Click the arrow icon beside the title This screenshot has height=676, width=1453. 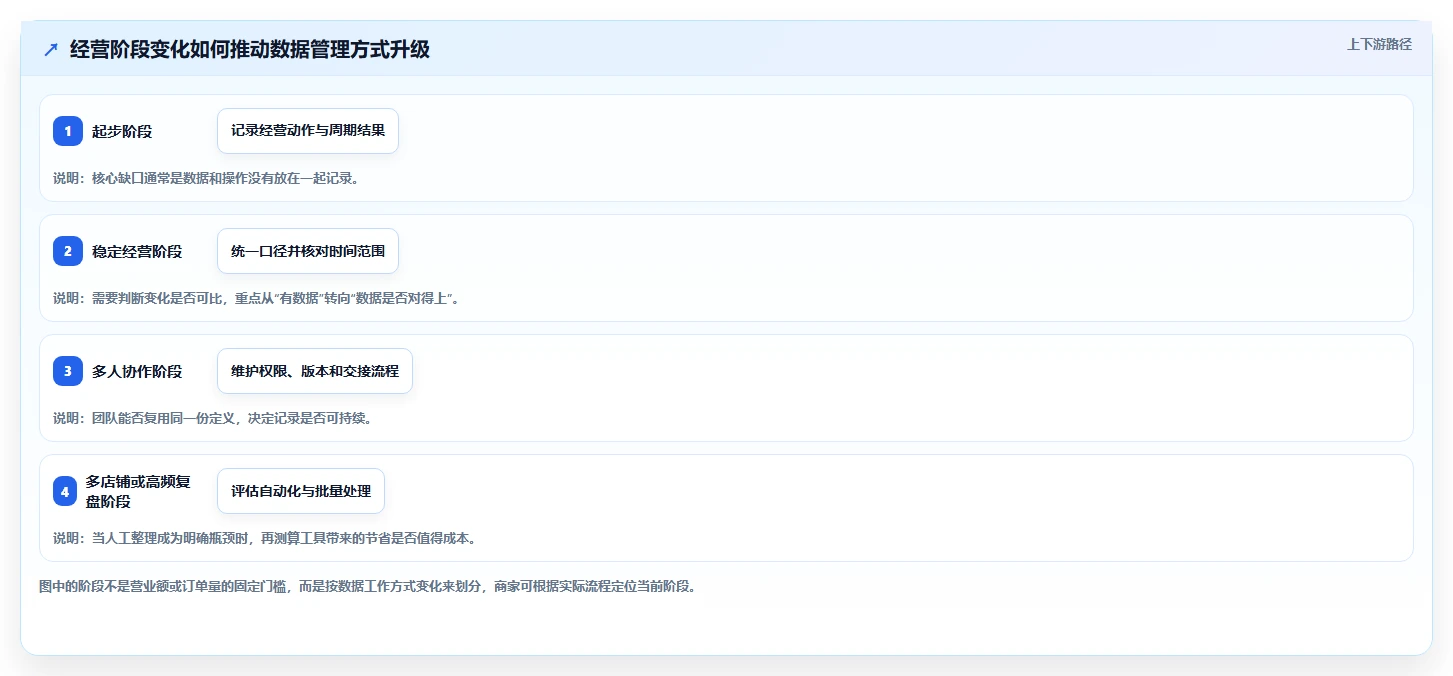[51, 50]
